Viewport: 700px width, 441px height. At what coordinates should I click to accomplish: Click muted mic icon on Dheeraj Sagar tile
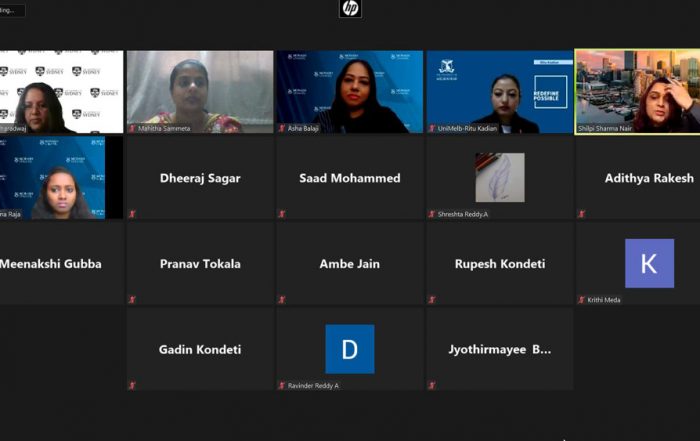(x=132, y=214)
